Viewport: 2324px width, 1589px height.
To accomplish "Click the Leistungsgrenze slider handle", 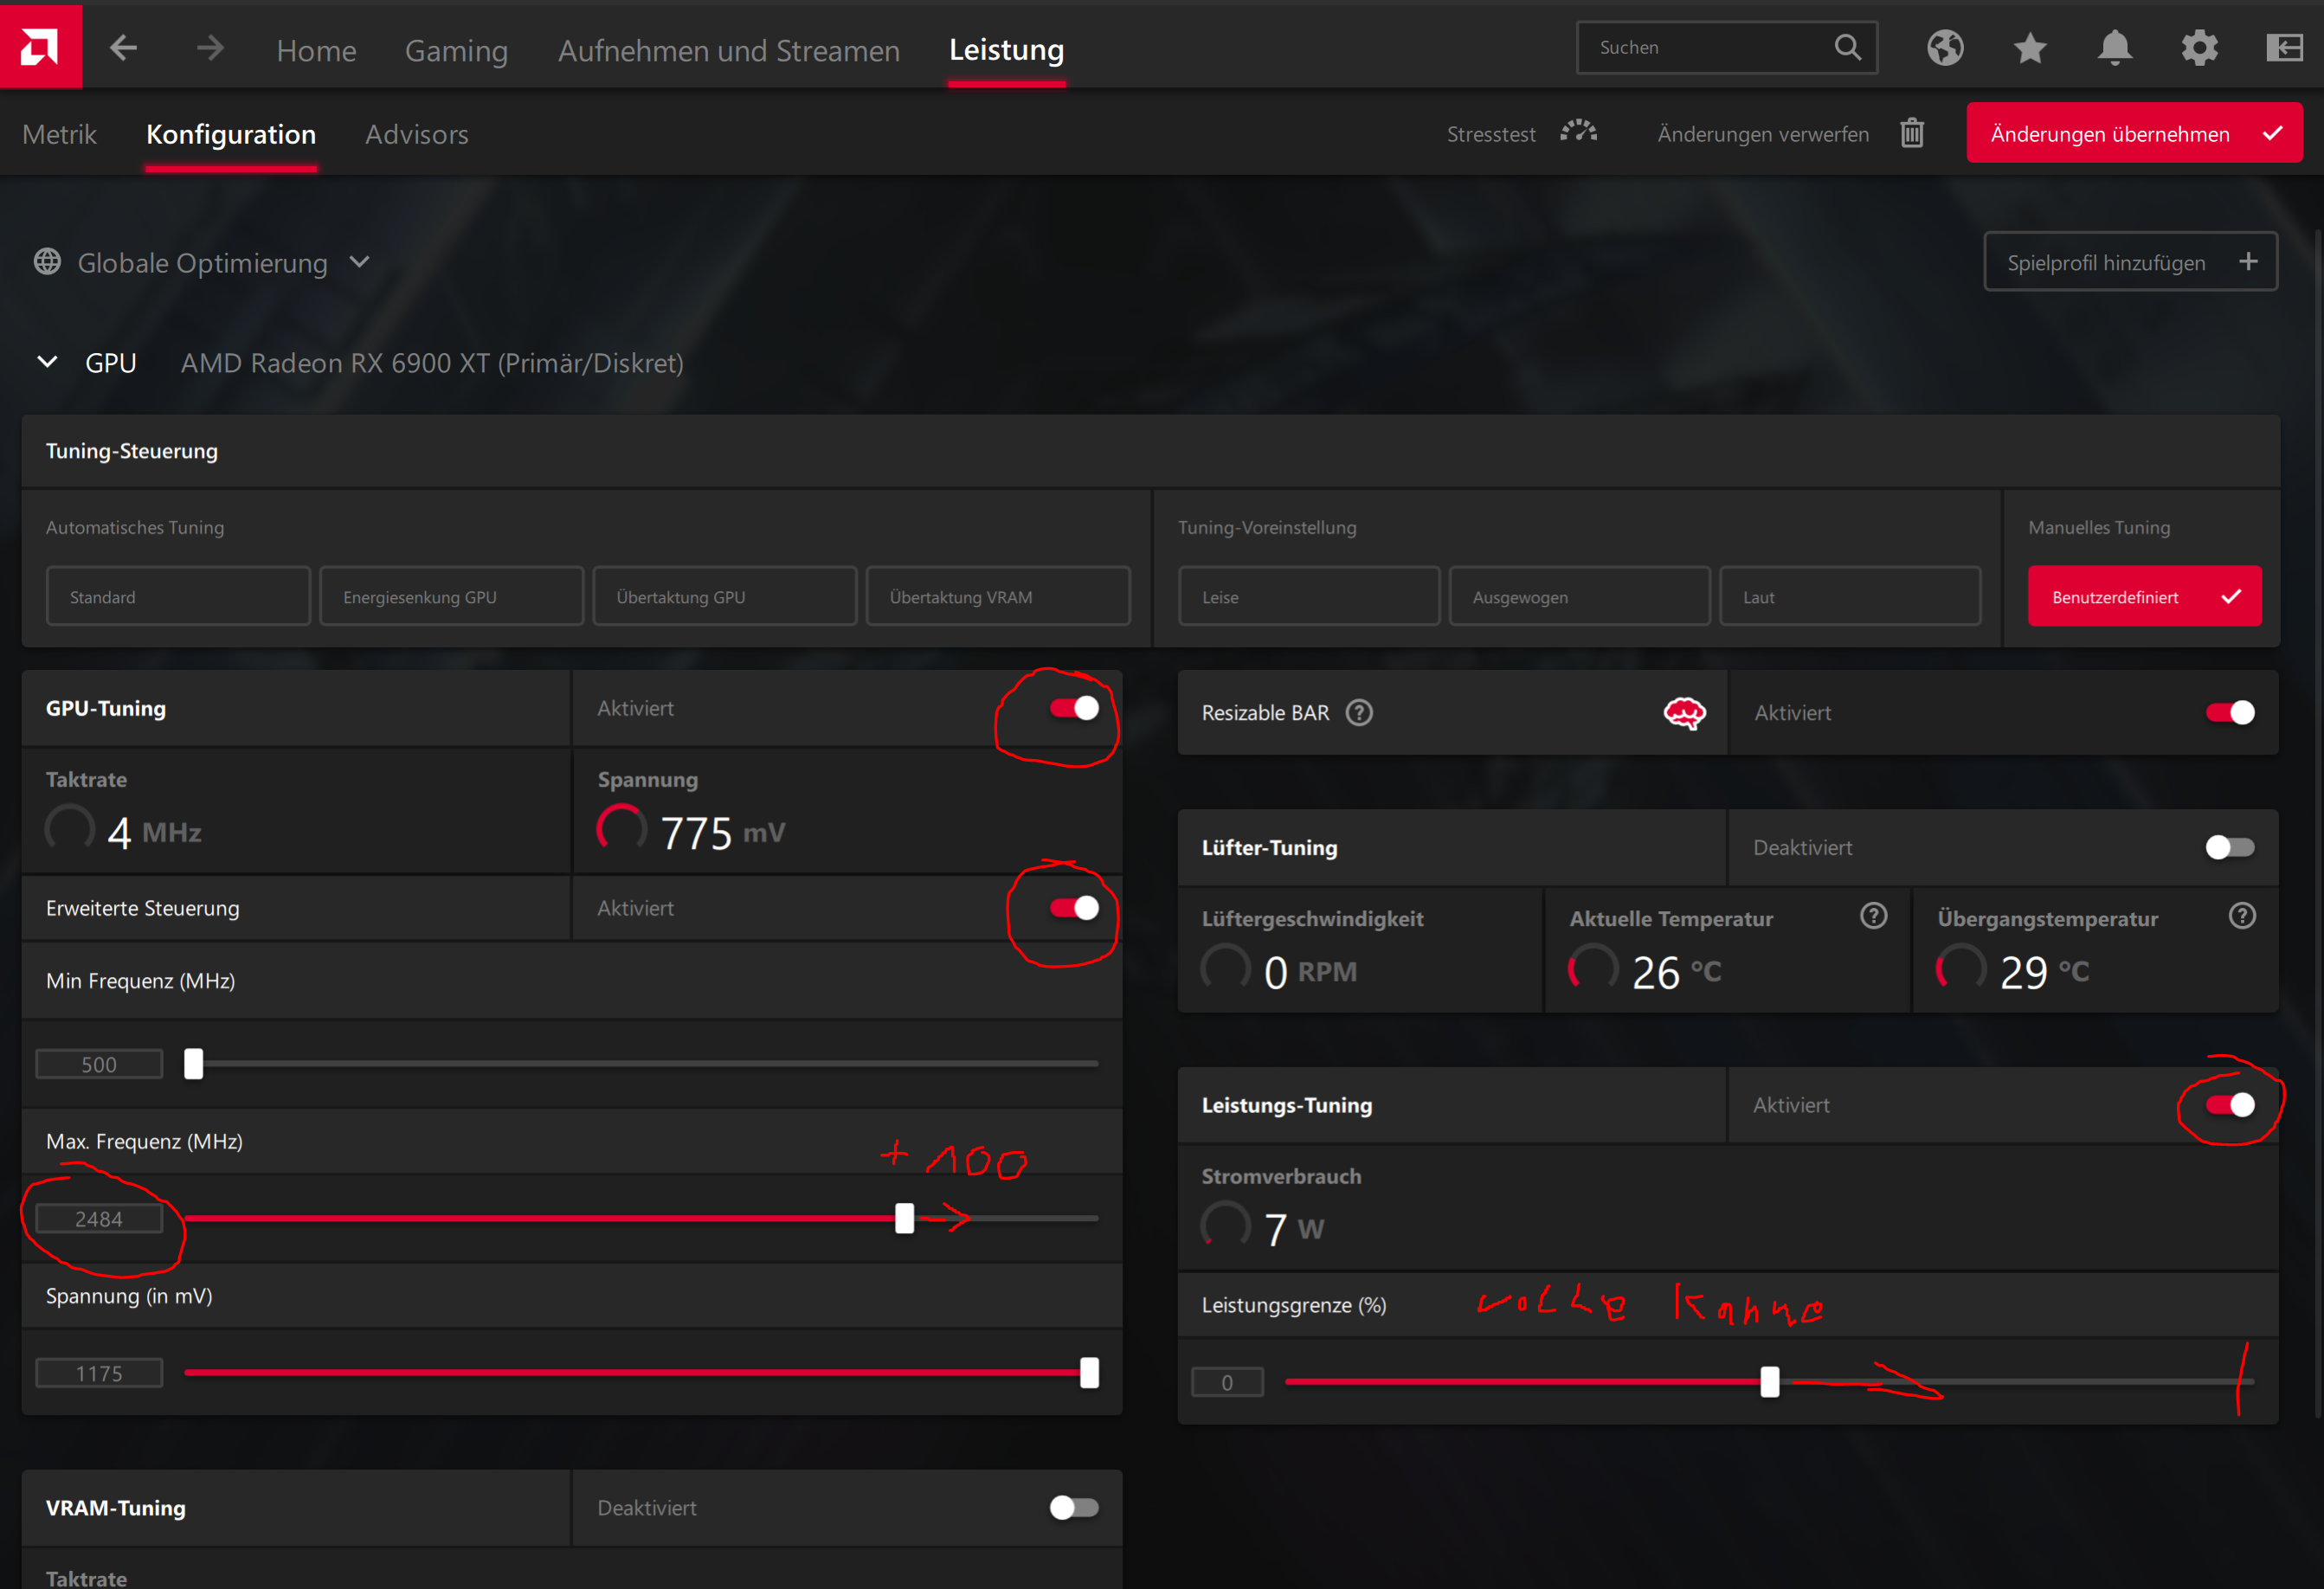I will [1769, 1382].
